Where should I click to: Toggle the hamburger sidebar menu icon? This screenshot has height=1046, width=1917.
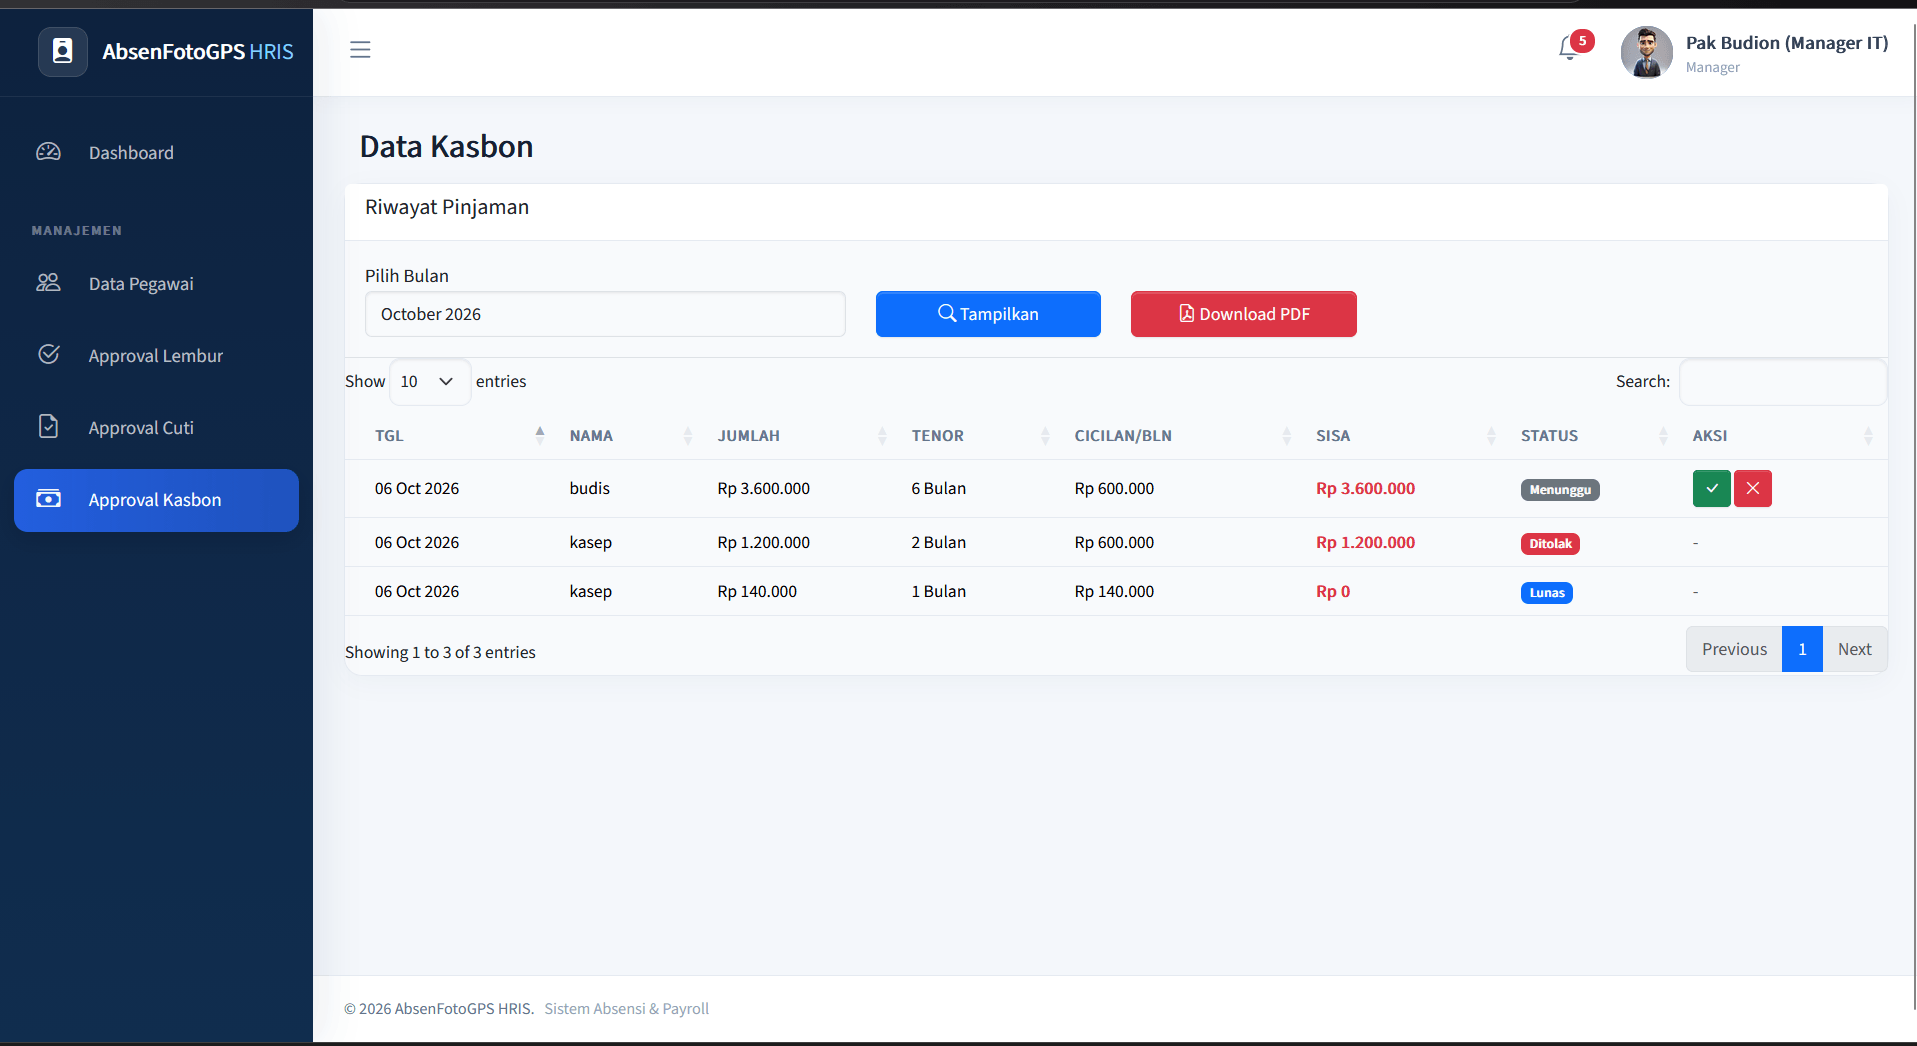(360, 50)
